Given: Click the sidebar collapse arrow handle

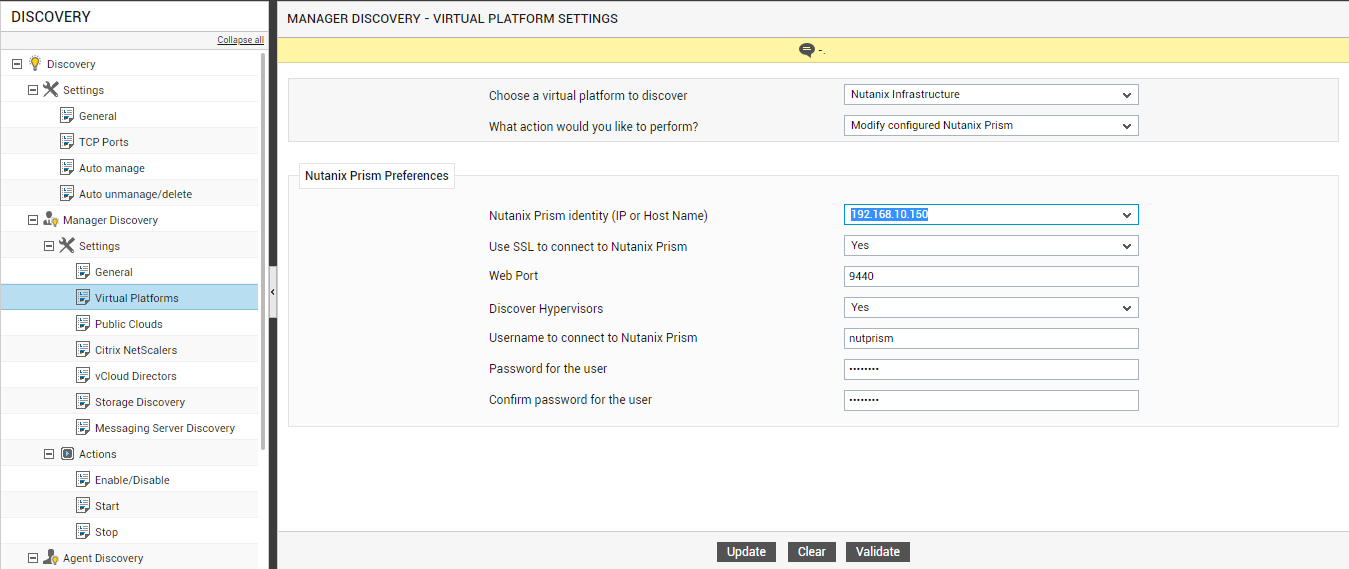Looking at the screenshot, I should (273, 291).
